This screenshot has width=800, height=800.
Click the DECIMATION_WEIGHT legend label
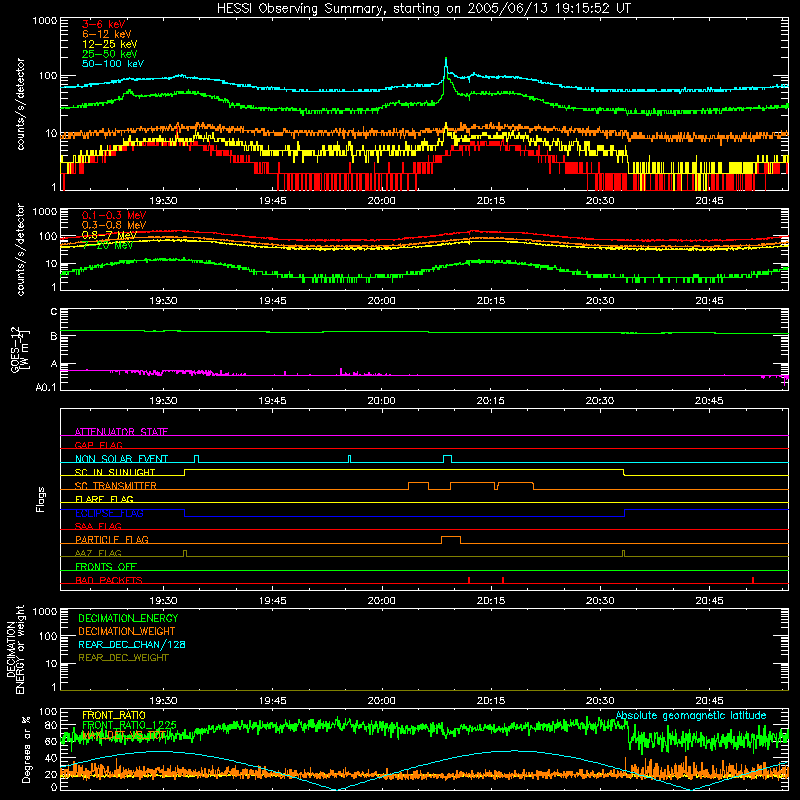127,631
